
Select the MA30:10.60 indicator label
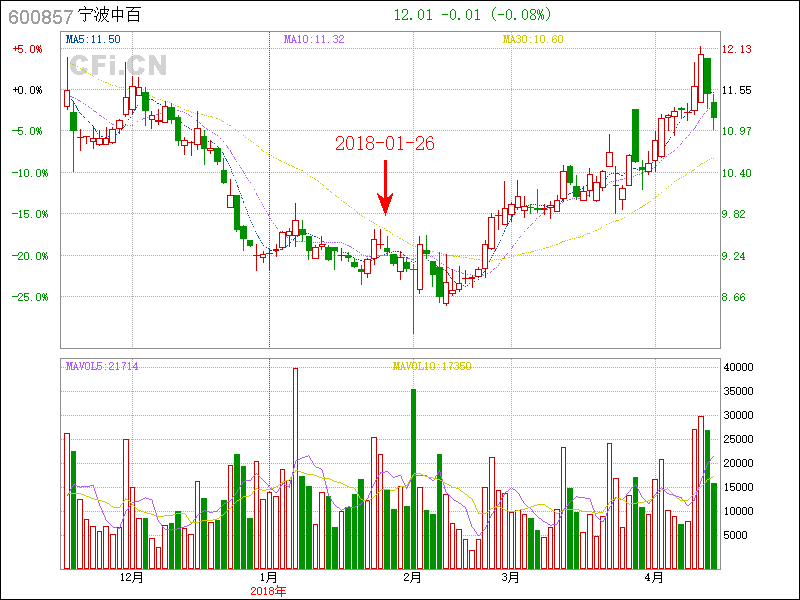pyautogui.click(x=533, y=39)
